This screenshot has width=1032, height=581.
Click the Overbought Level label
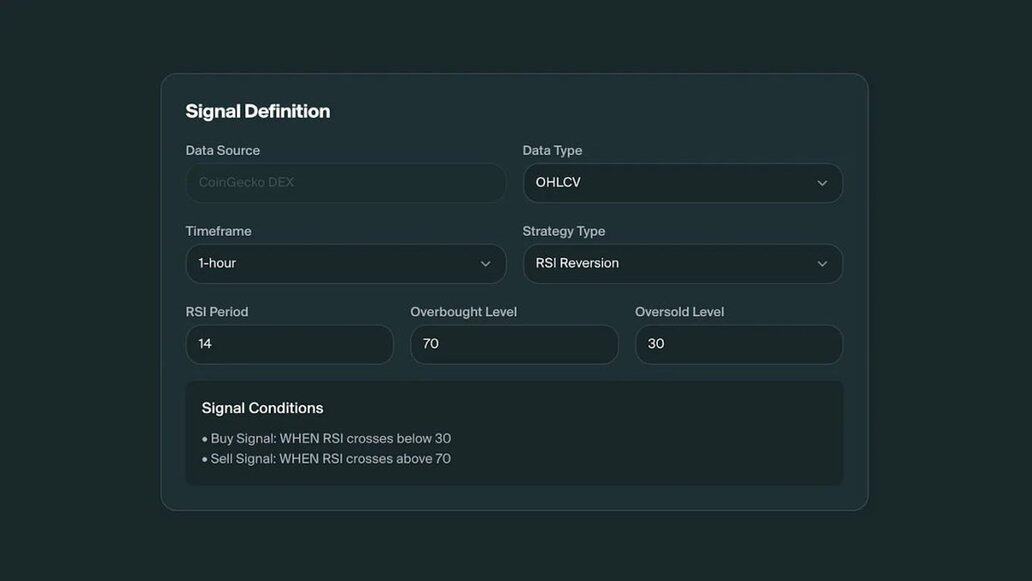[463, 312]
